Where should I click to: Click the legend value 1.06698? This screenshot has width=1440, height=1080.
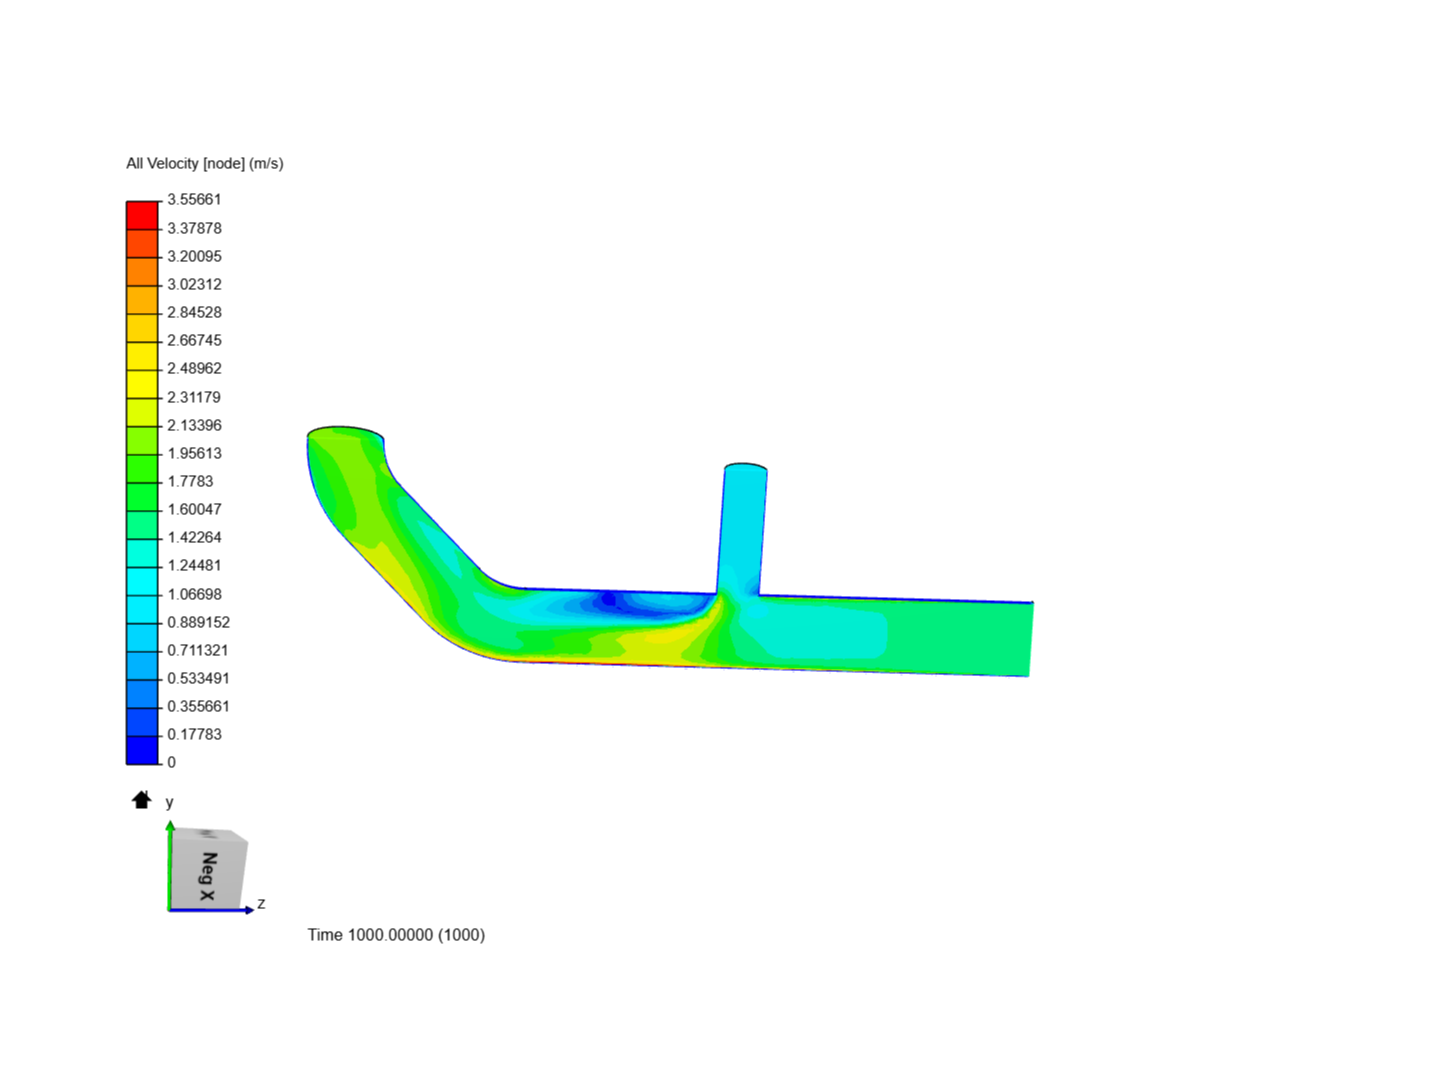pyautogui.click(x=194, y=594)
